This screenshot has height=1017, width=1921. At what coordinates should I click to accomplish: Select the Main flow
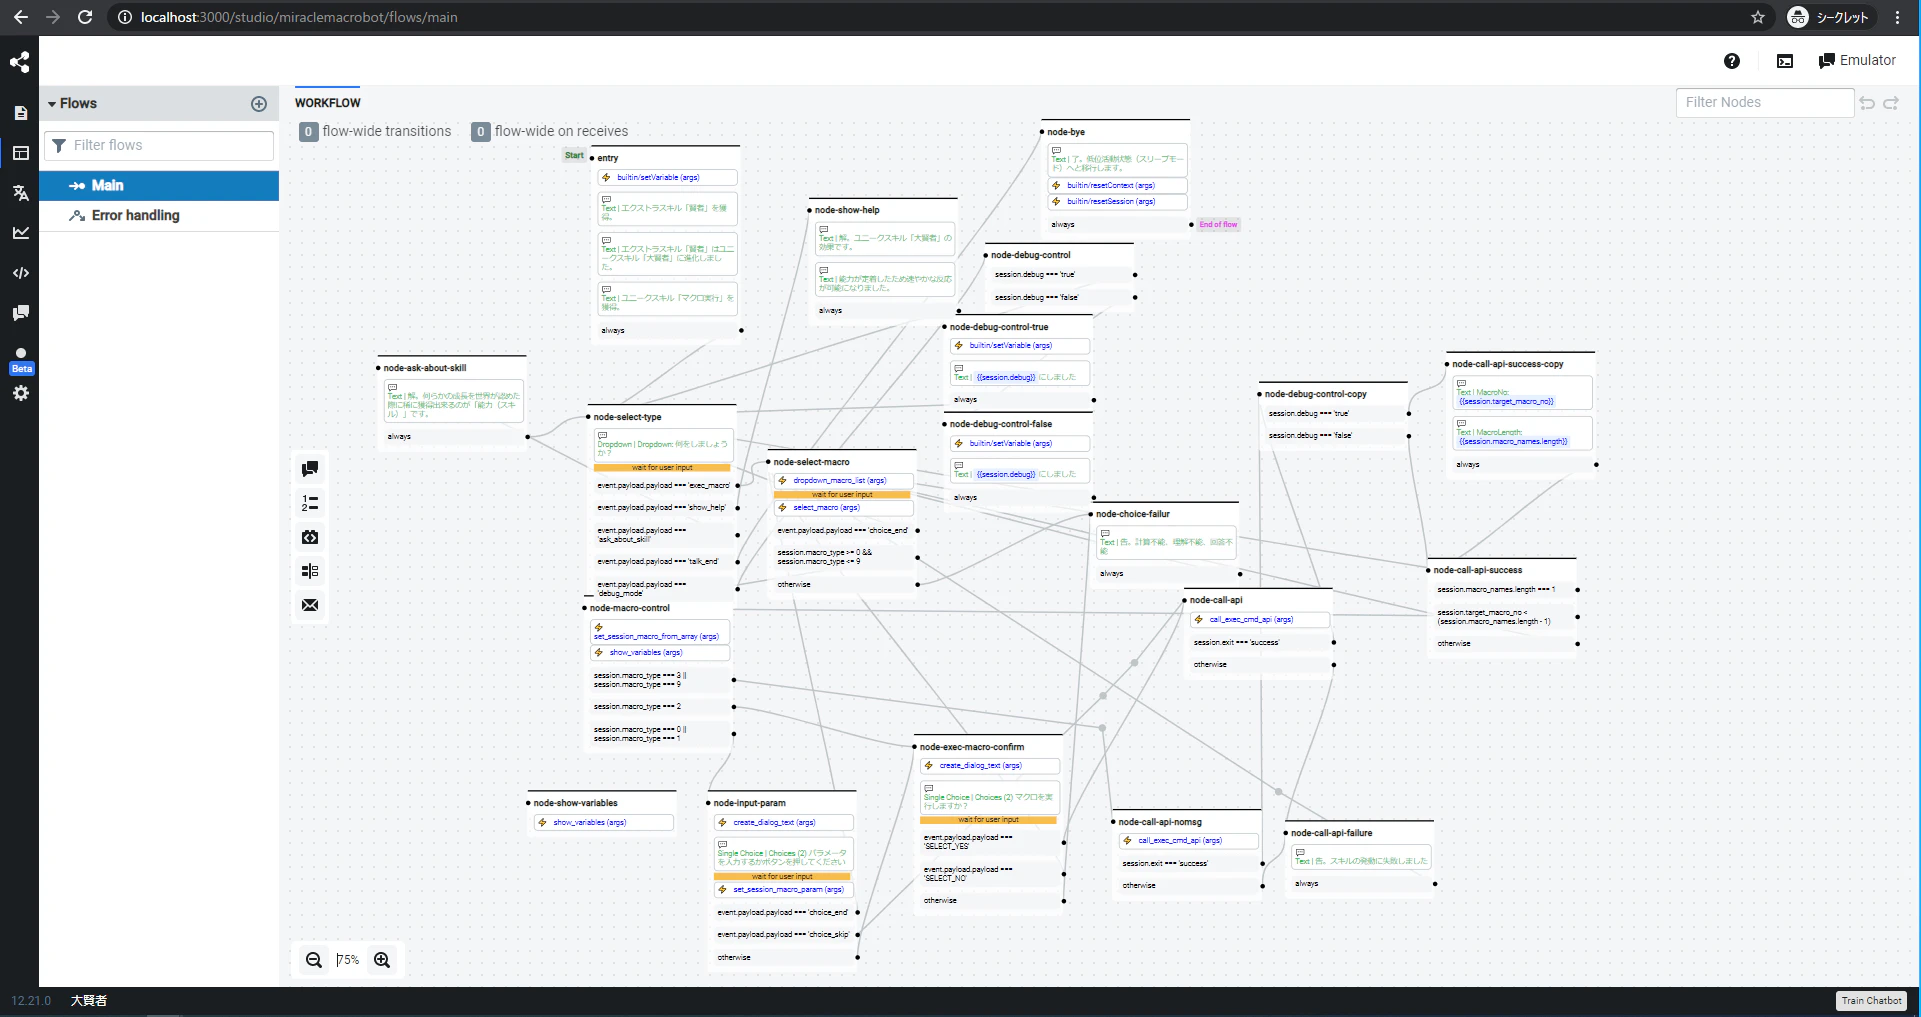pyautogui.click(x=159, y=186)
